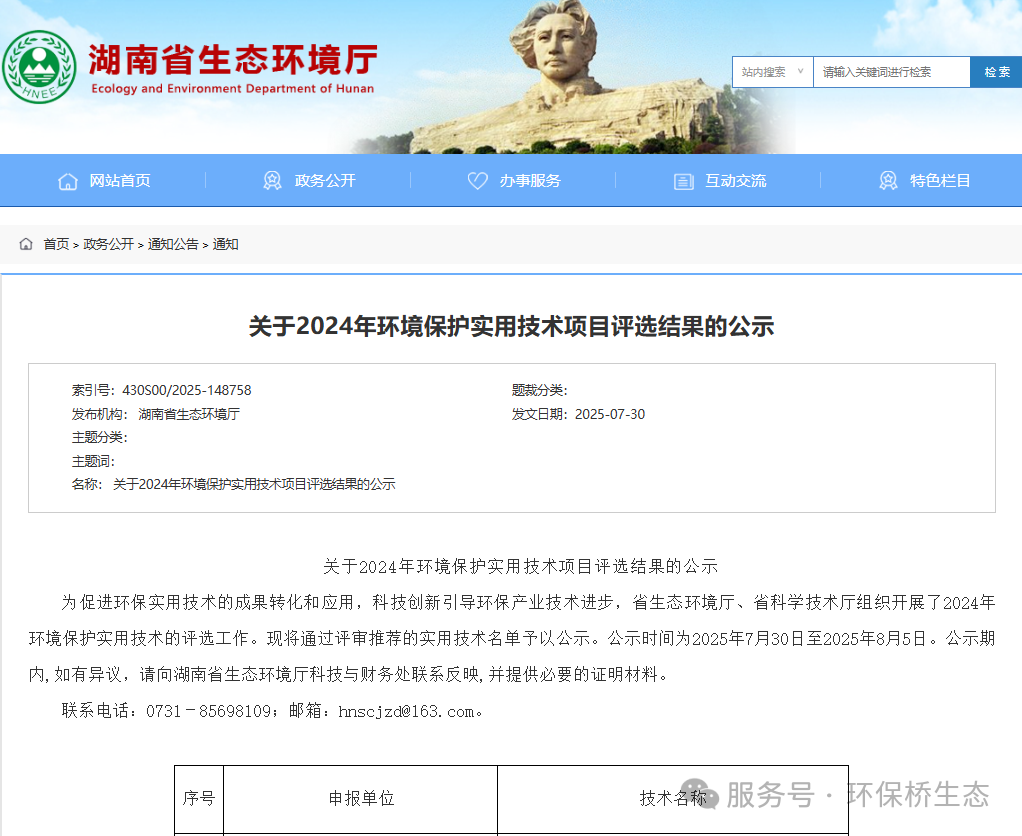The image size is (1022, 836).
Task: Expand the 站内搜索 scope dropdown
Action: click(x=772, y=72)
